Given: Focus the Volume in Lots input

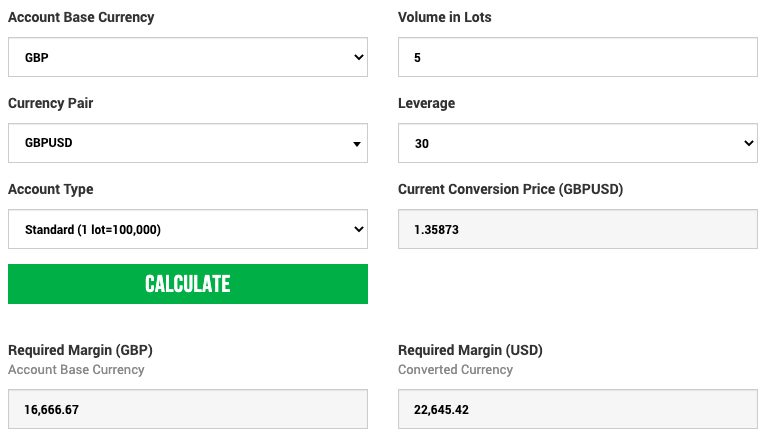Looking at the screenshot, I should [577, 57].
